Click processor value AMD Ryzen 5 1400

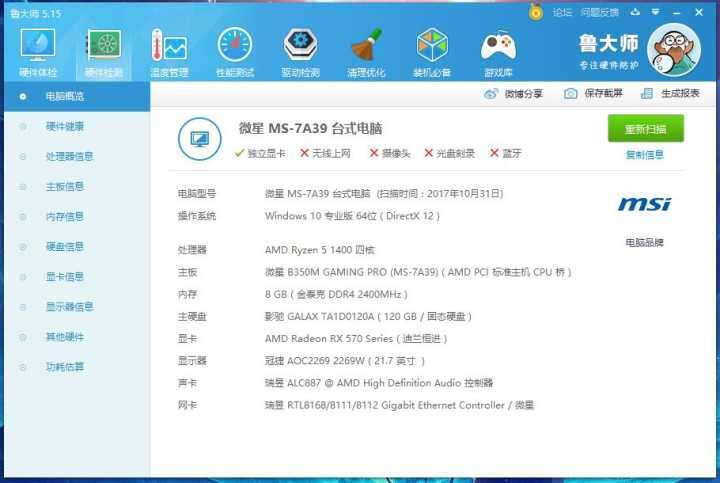tap(320, 250)
